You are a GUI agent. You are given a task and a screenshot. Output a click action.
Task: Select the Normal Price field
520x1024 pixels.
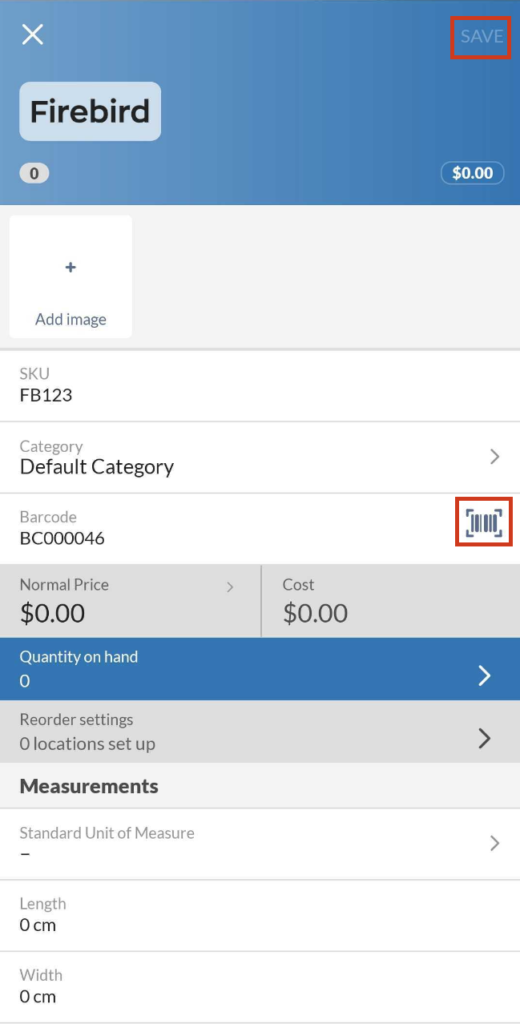[x=130, y=601]
